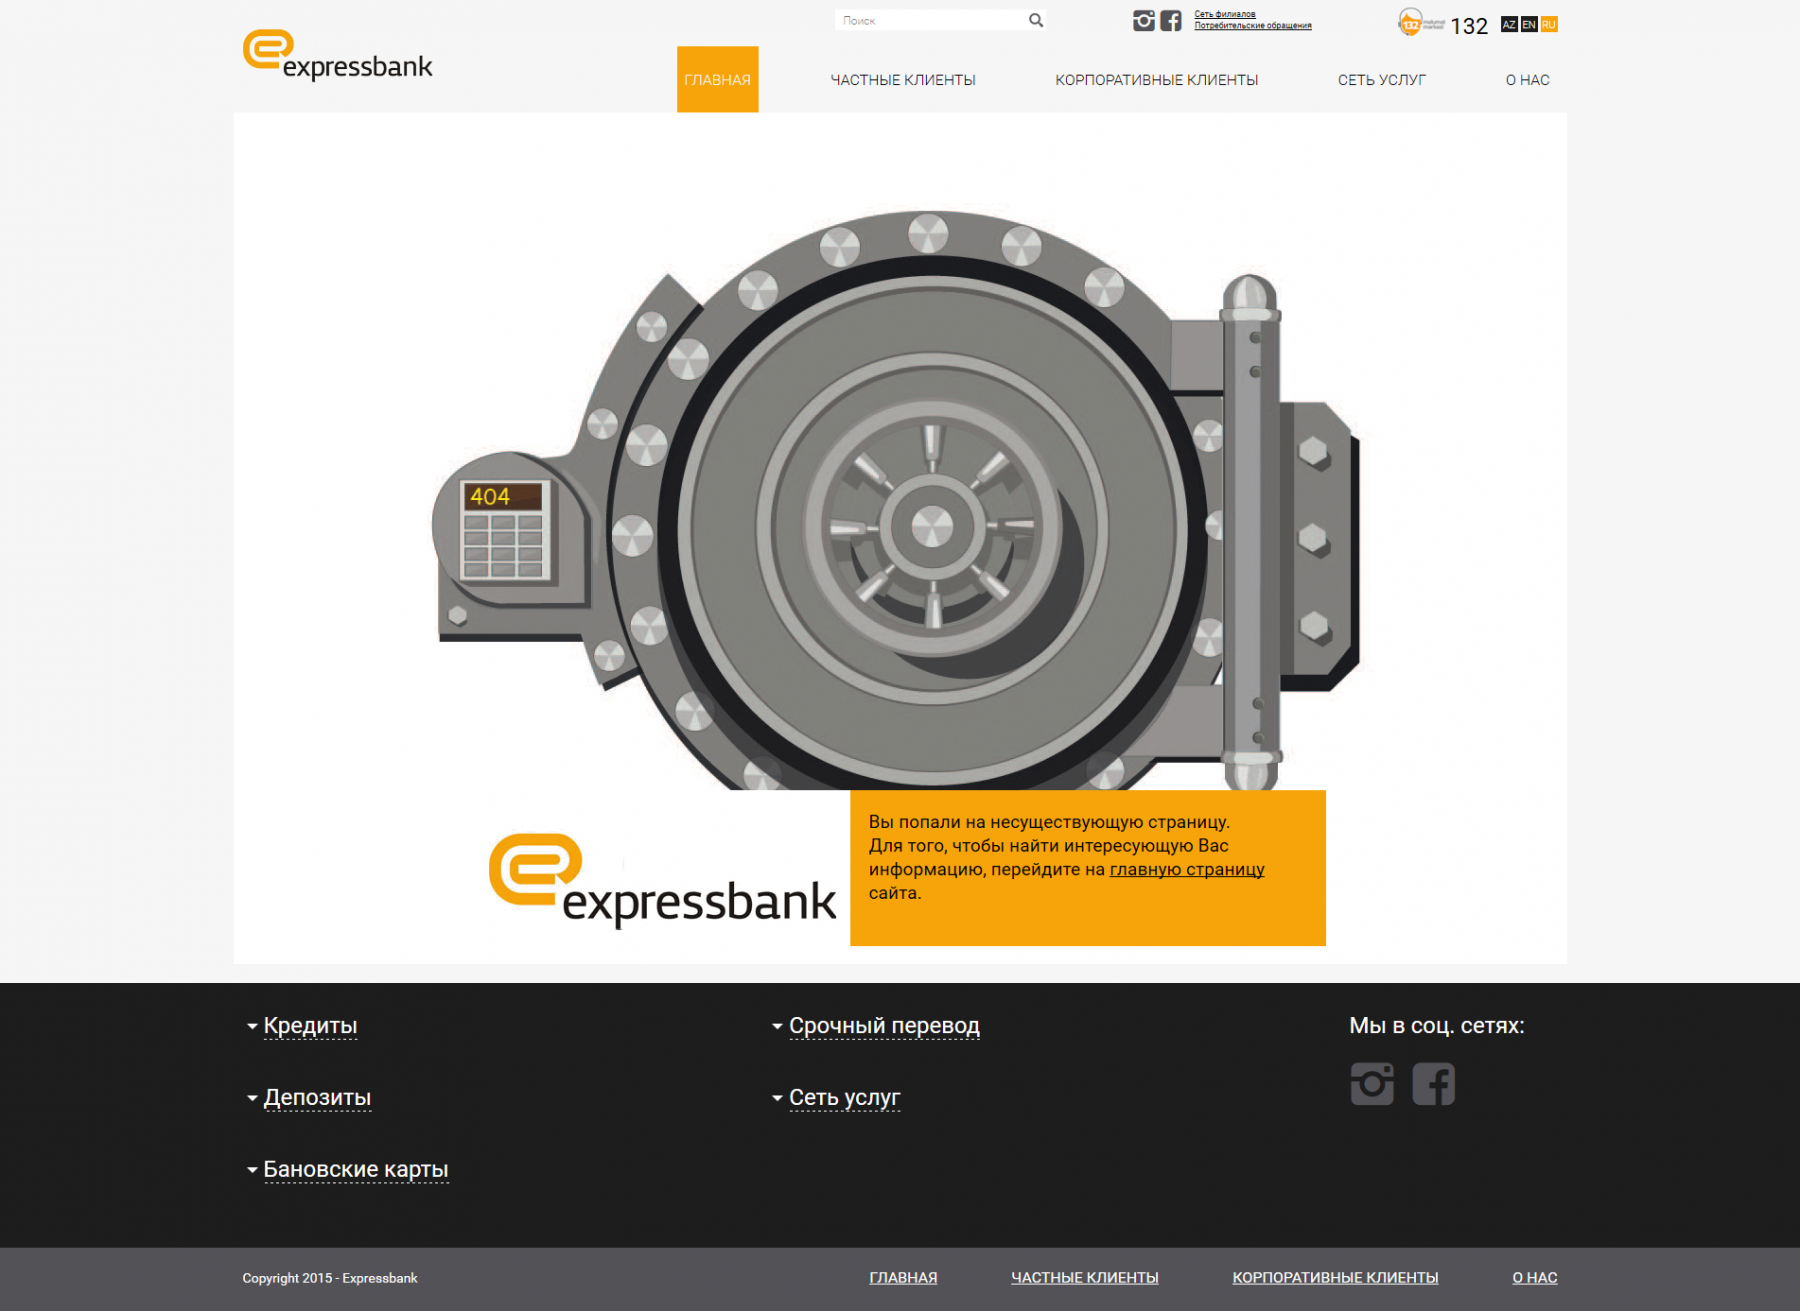Click the Copyright 2015 - Expressbank text

pyautogui.click(x=330, y=1278)
